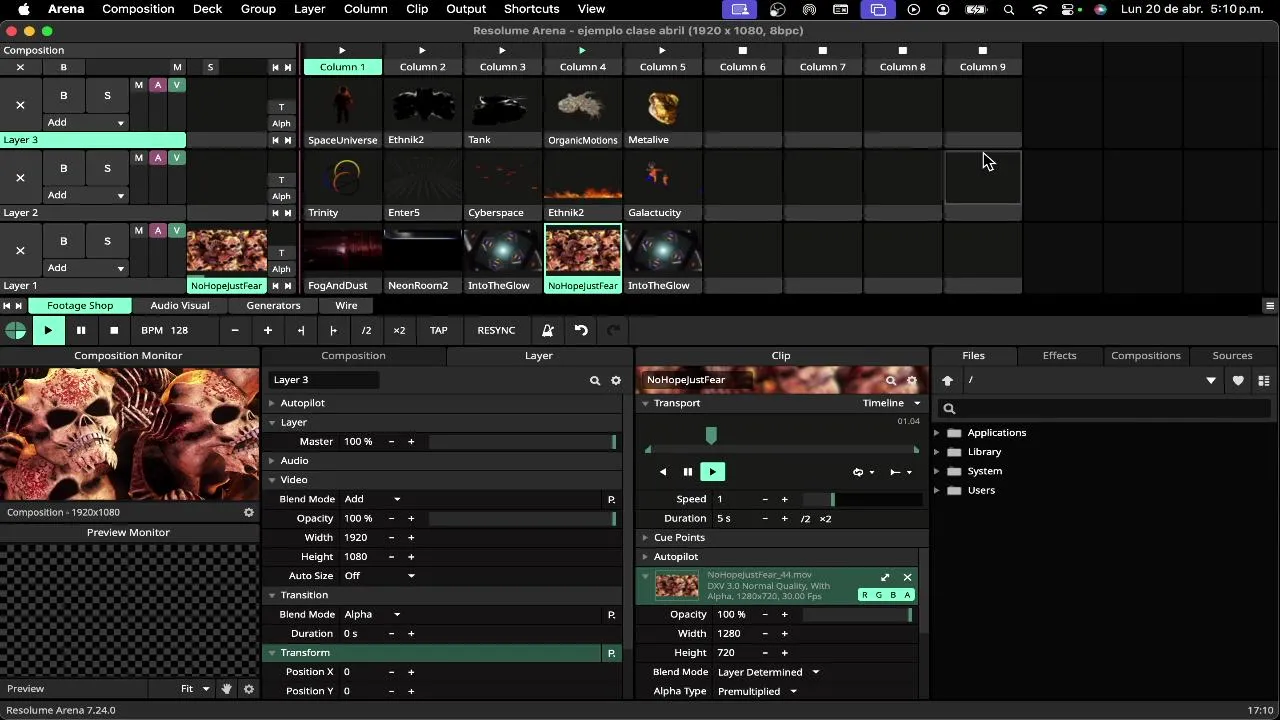Viewport: 1280px width, 720px height.
Task: Toggle the A audio button on Layer 3
Action: (157, 85)
